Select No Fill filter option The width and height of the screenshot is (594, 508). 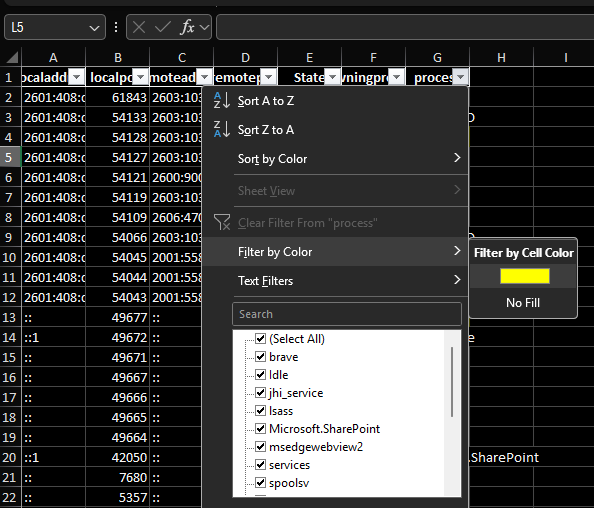(523, 303)
